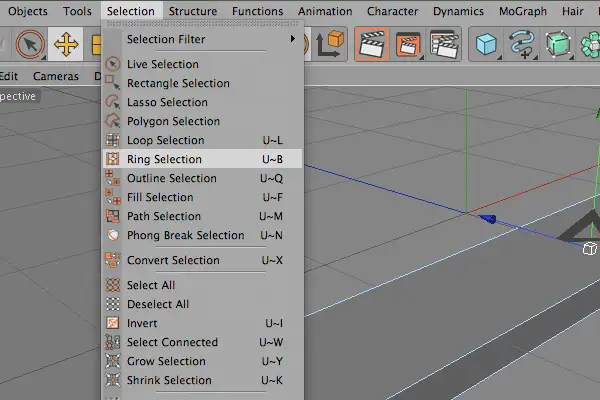Expand the Selection Filter submenu arrow

[292, 39]
